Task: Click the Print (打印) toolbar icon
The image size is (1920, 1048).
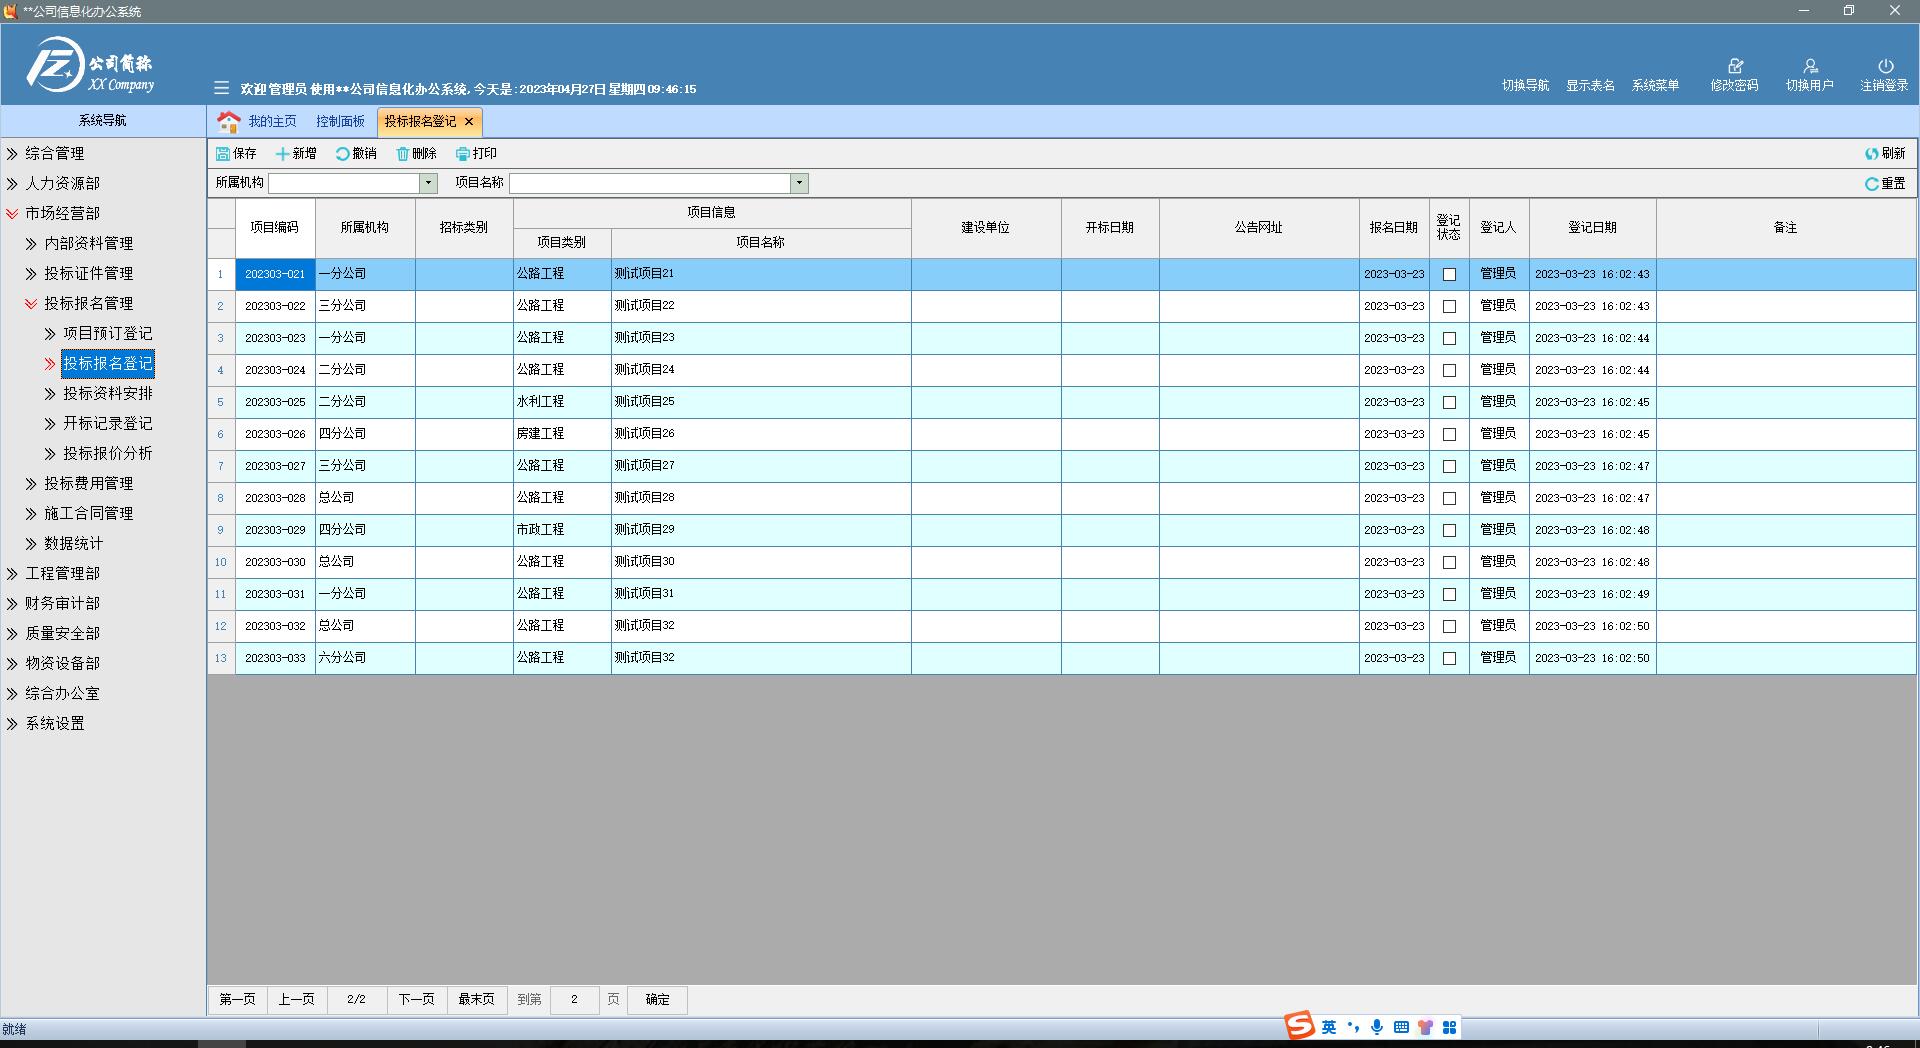Action: click(x=463, y=154)
